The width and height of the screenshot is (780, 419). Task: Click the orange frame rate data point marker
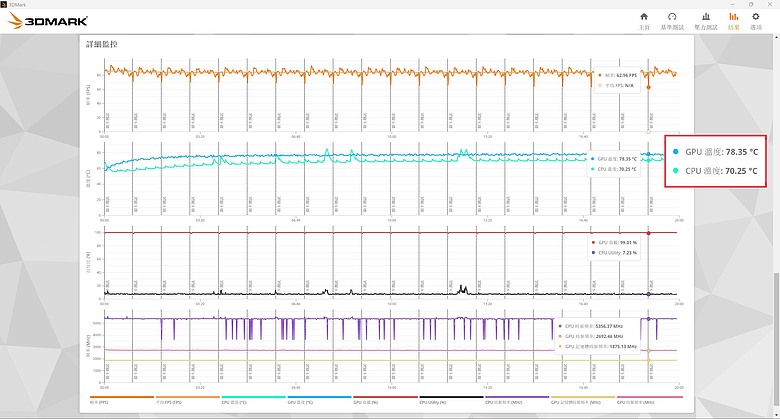(648, 87)
